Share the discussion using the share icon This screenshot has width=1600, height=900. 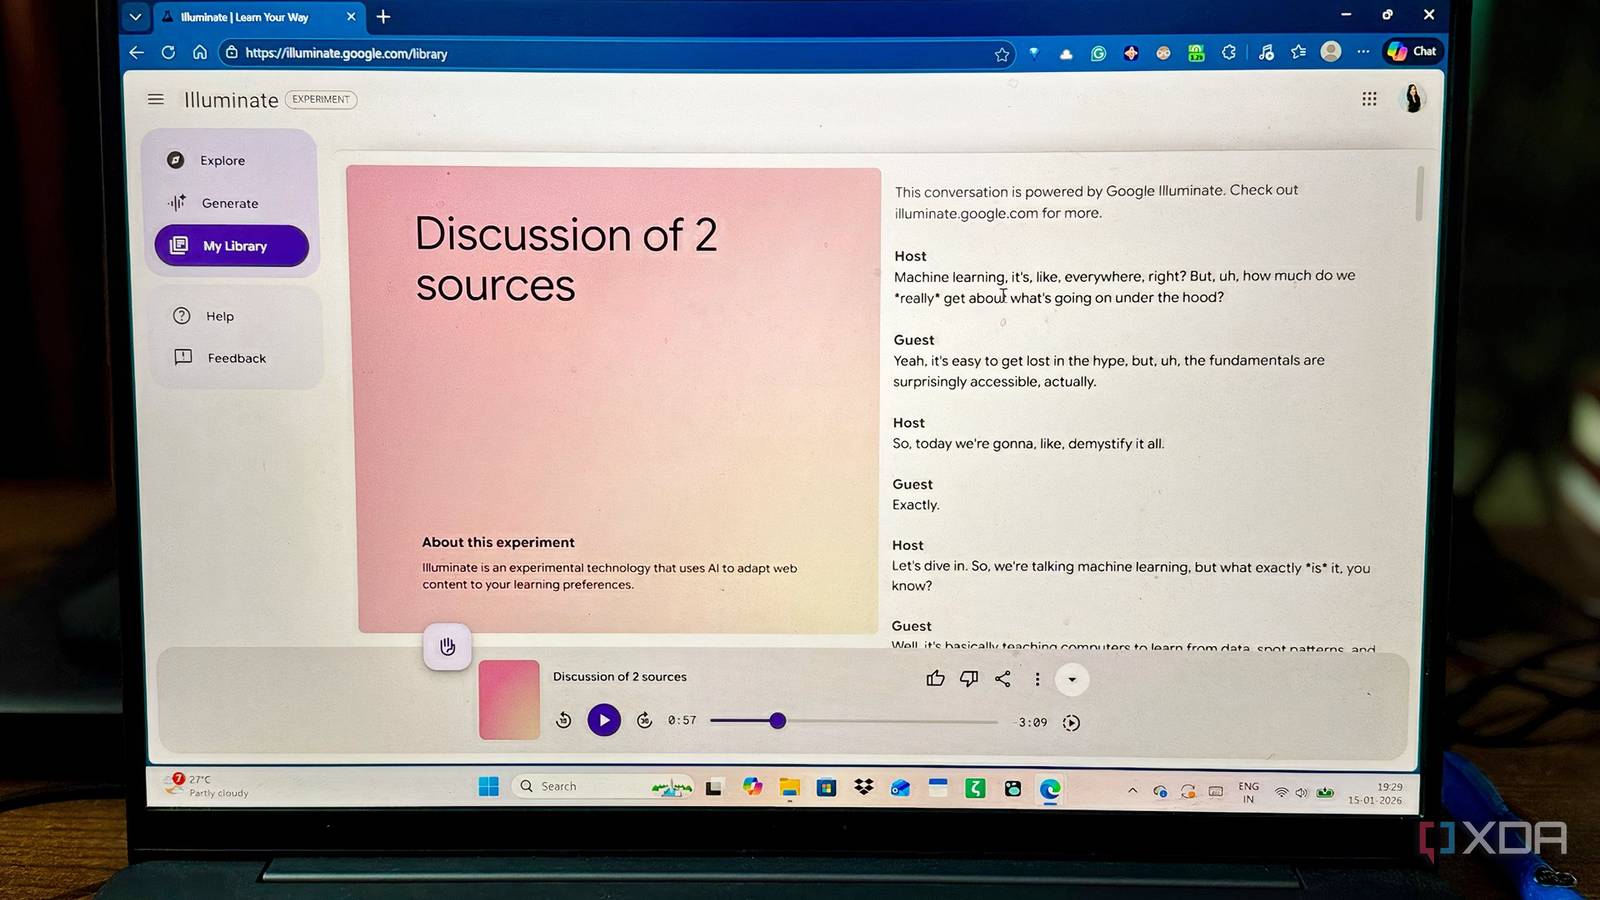pyautogui.click(x=1003, y=679)
